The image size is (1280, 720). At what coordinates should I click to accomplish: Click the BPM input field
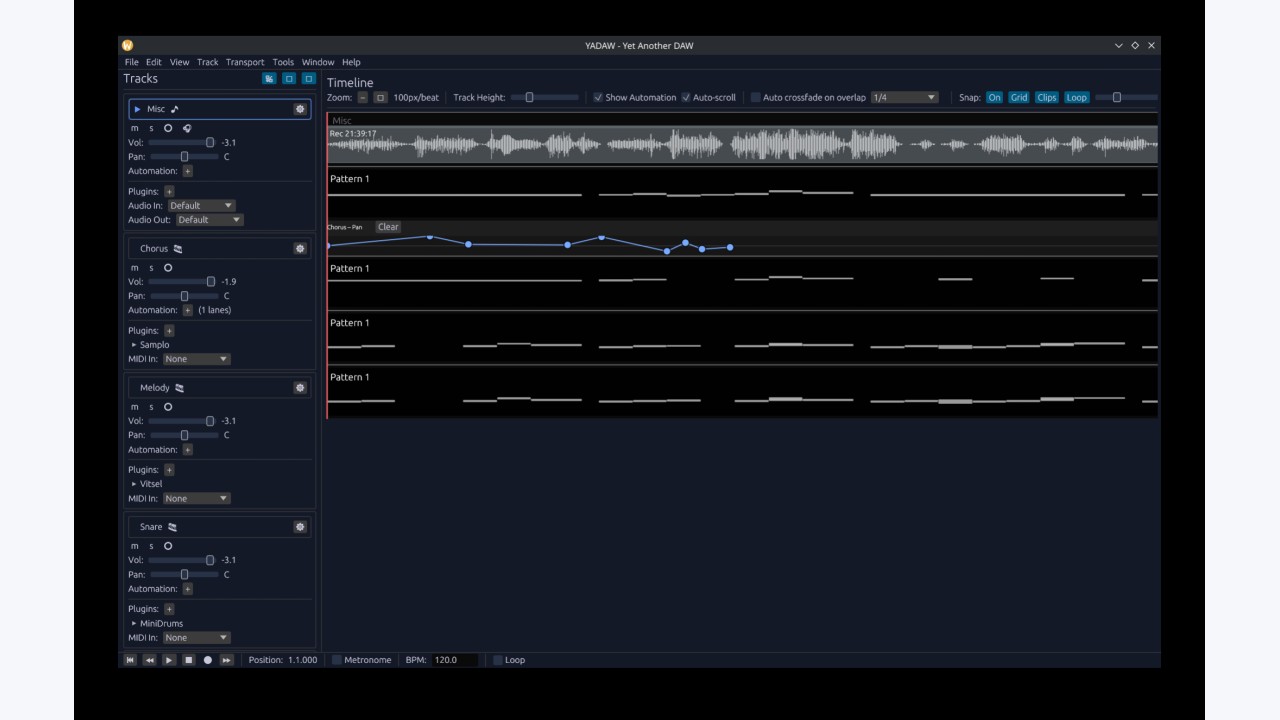tap(455, 660)
